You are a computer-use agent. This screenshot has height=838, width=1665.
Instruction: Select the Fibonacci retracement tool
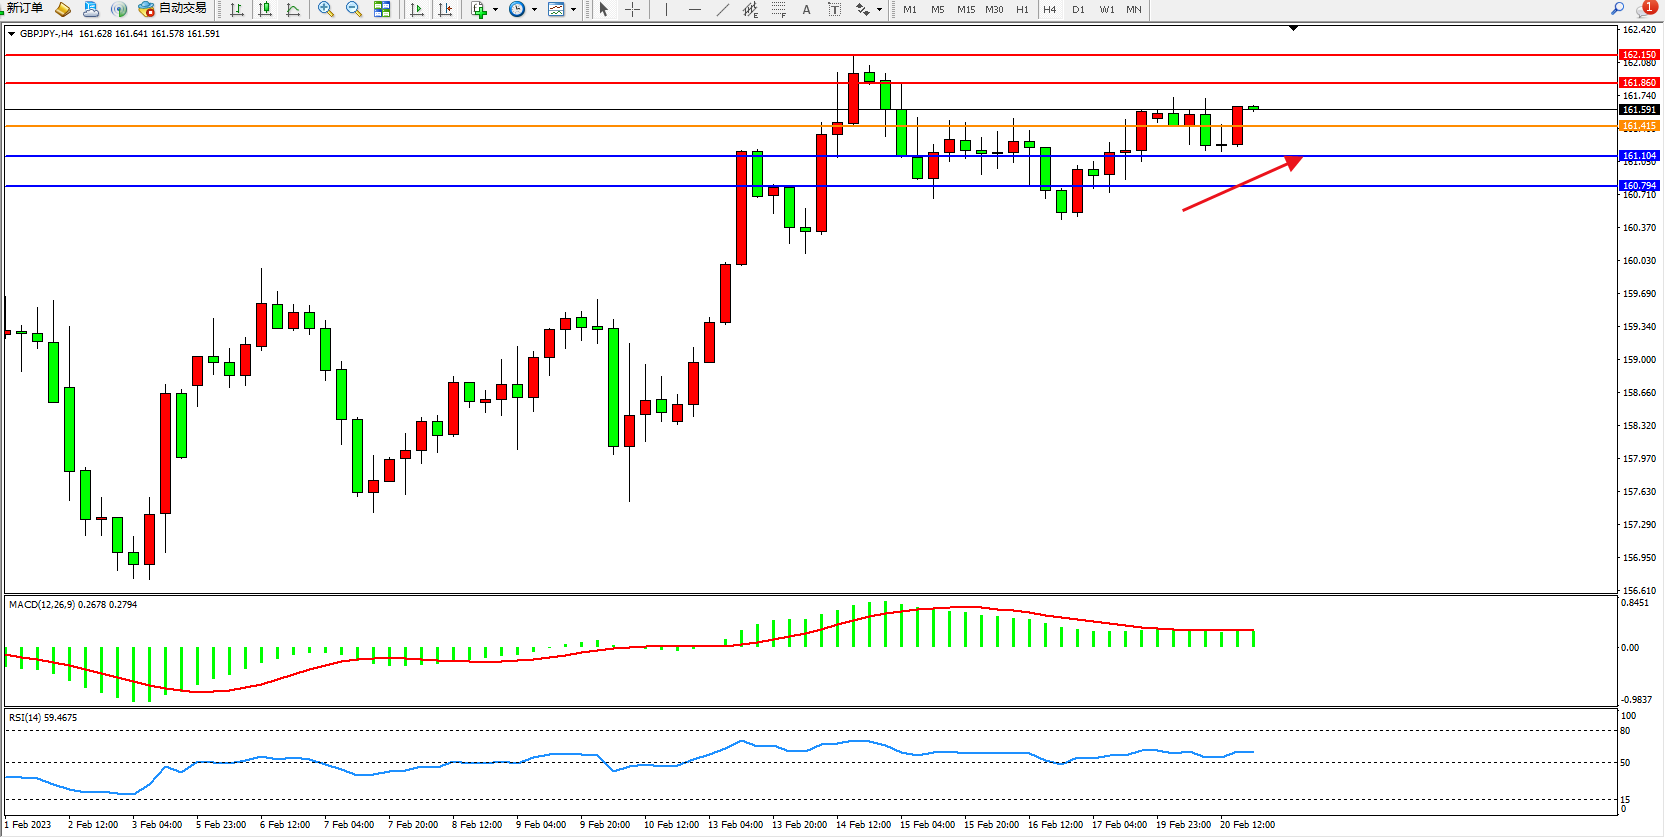(779, 9)
